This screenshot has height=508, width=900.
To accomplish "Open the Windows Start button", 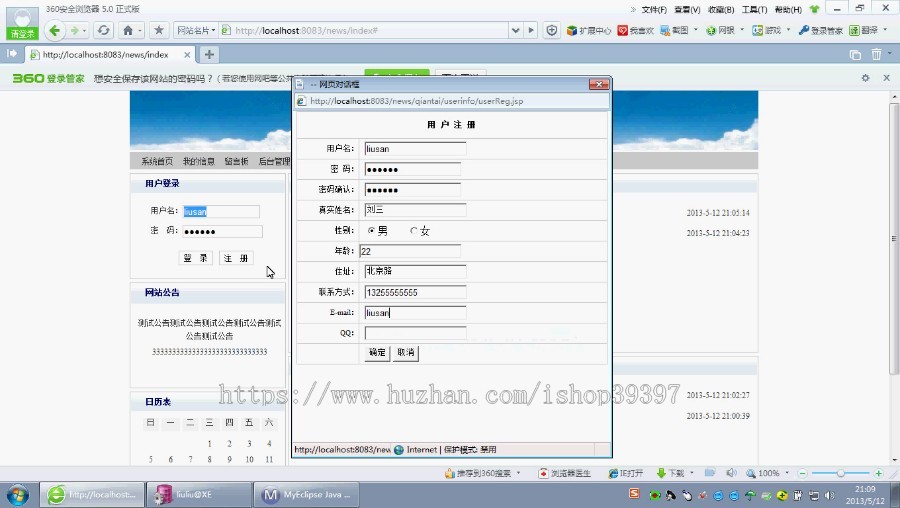I will (x=18, y=495).
